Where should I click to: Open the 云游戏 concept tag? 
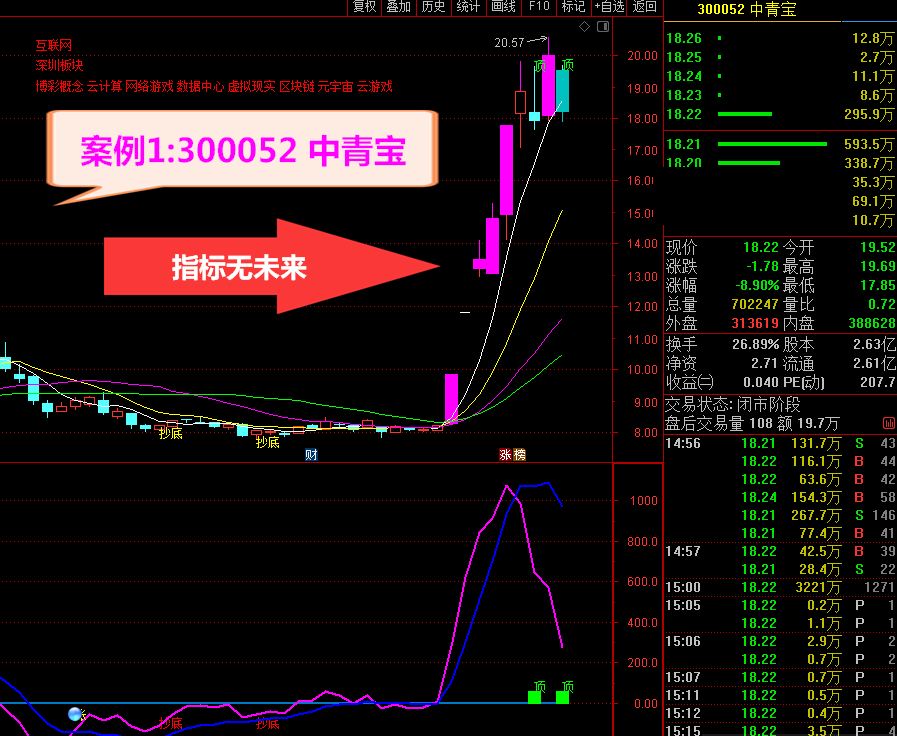pos(375,86)
